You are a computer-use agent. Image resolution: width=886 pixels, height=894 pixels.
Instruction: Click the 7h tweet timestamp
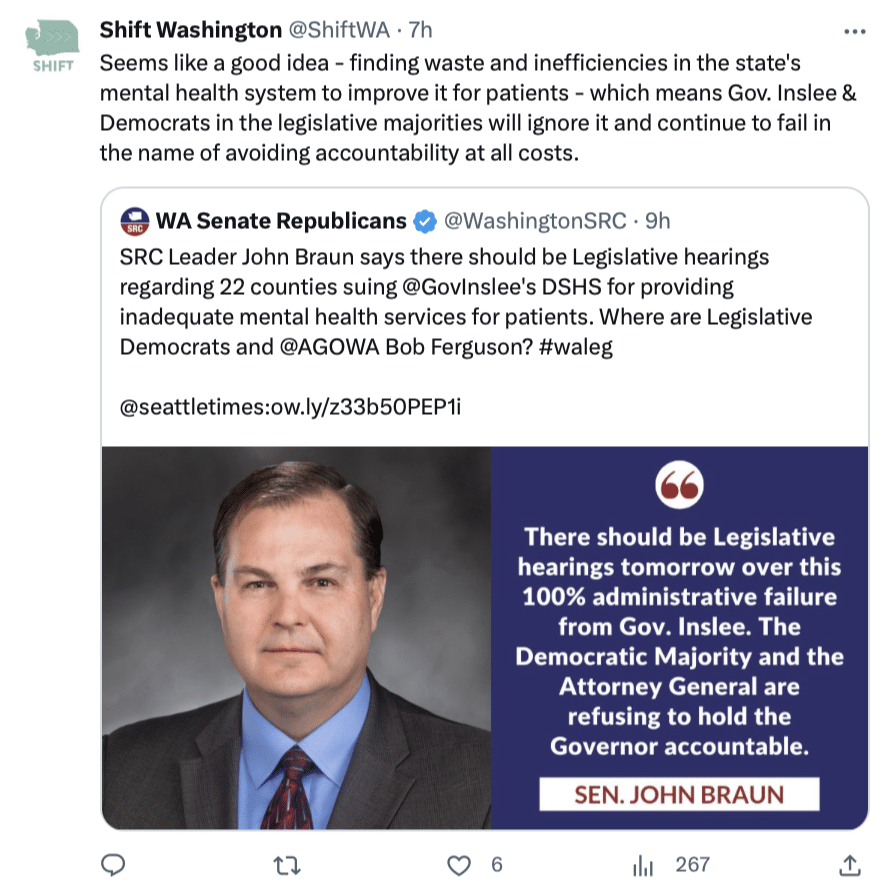click(x=421, y=31)
